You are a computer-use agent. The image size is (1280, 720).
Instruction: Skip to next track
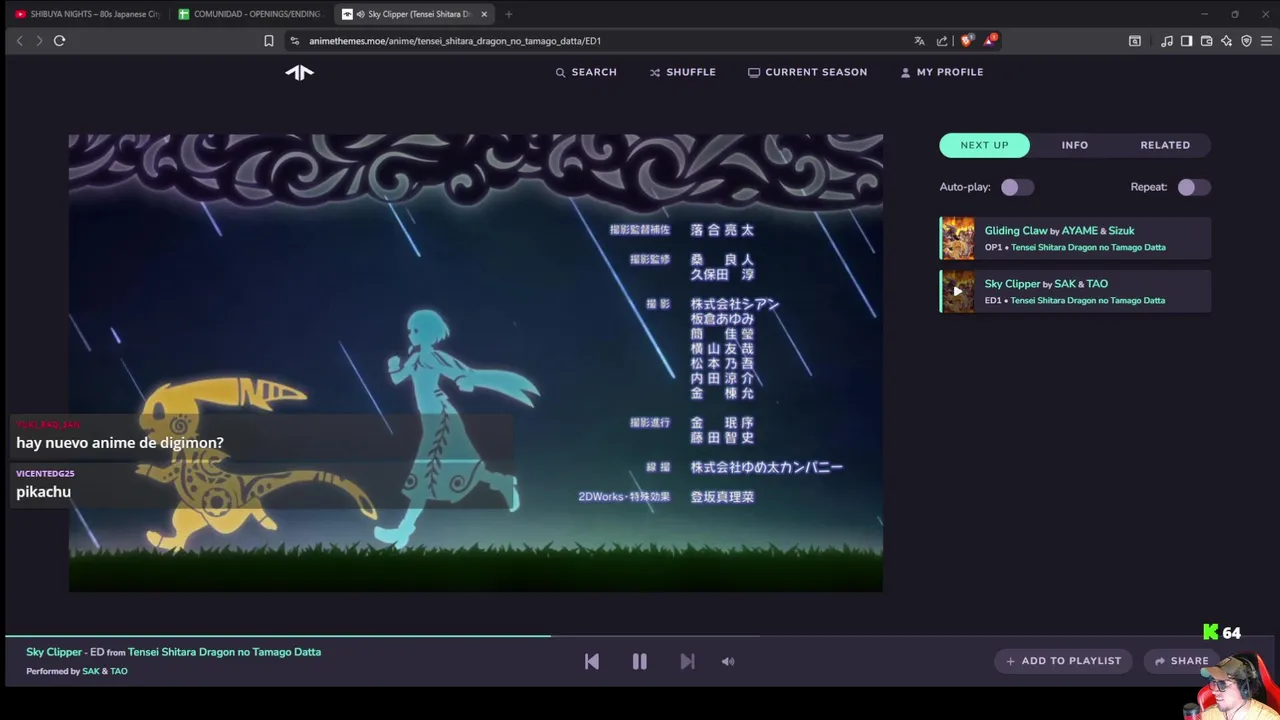click(687, 661)
